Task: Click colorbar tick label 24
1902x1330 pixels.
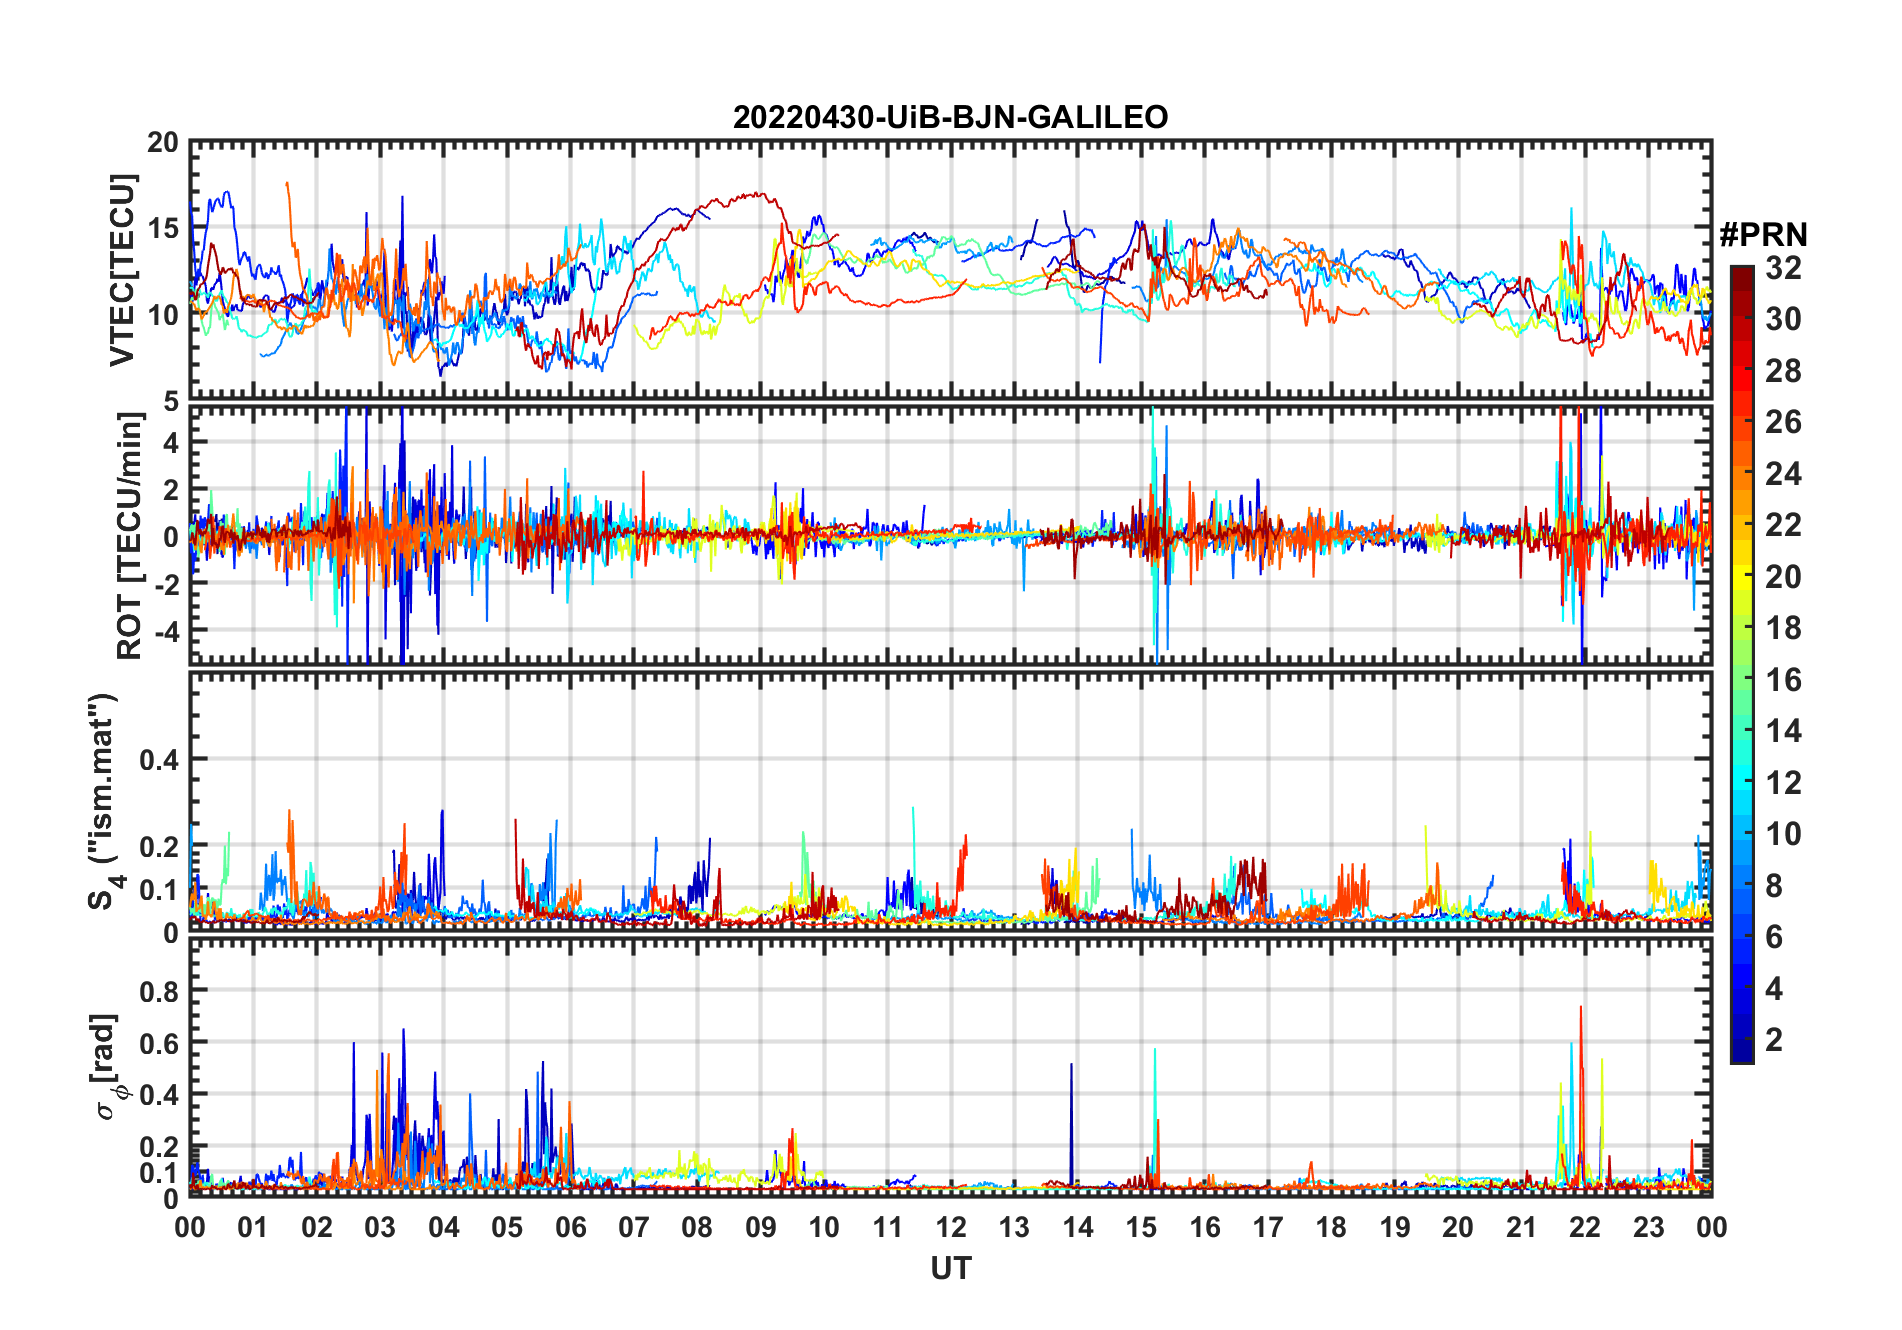Action: [1783, 474]
